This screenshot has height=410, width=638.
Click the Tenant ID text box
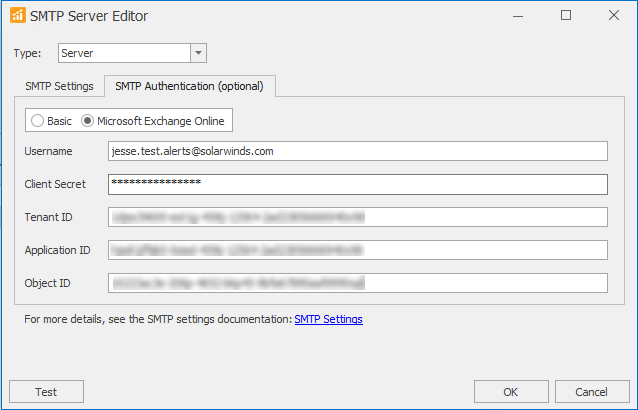click(x=357, y=217)
